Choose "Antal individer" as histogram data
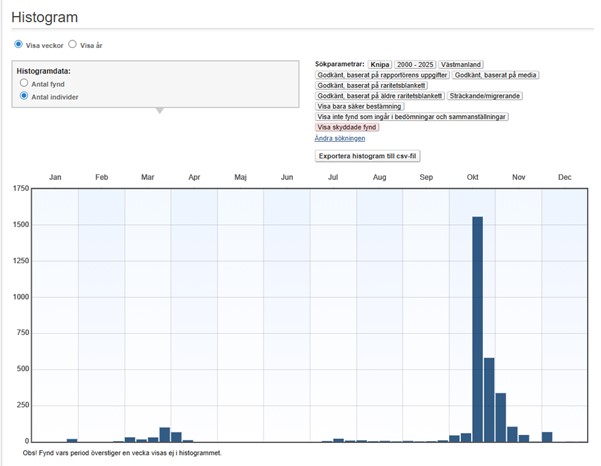Viewport: 601px width, 466px height. click(24, 96)
